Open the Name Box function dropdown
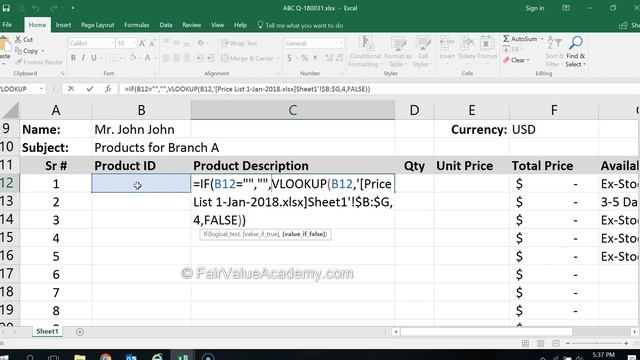 42,89
